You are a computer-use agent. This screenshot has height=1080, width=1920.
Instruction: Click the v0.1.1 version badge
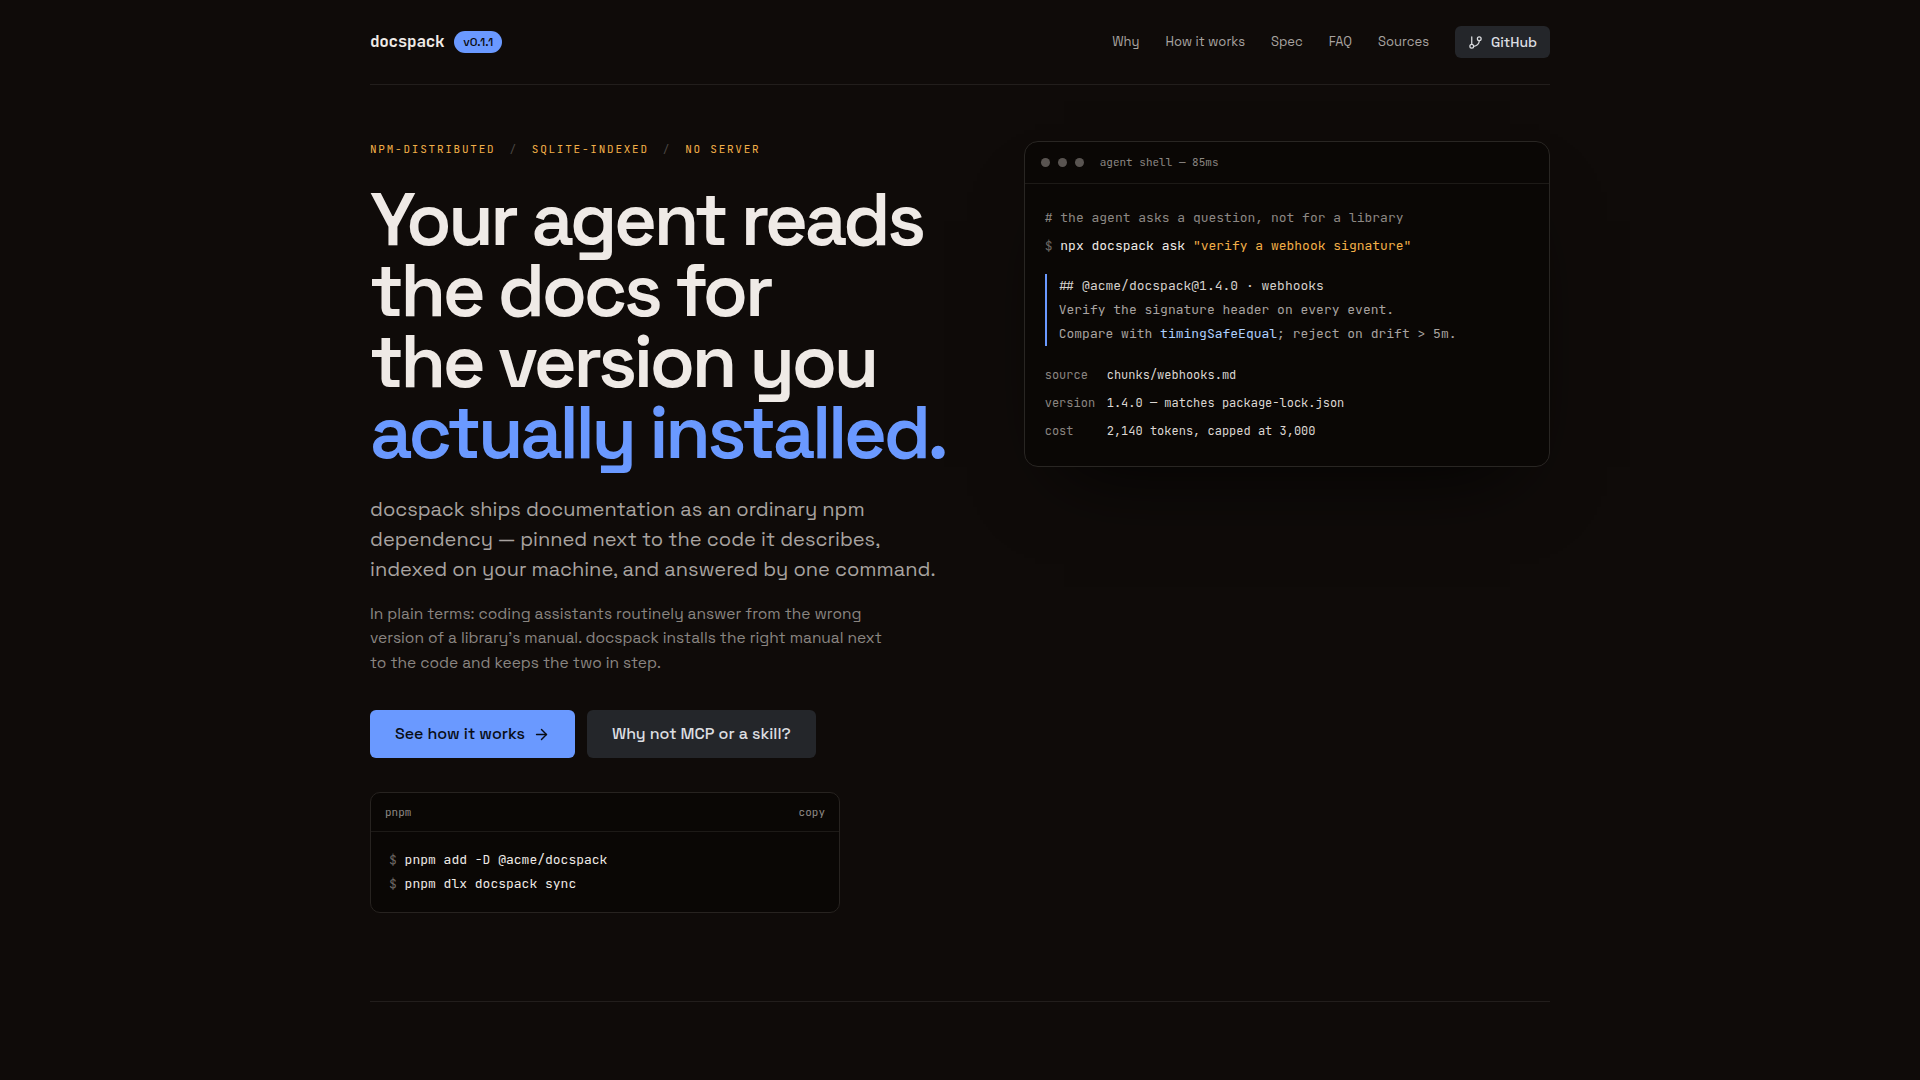478,42
